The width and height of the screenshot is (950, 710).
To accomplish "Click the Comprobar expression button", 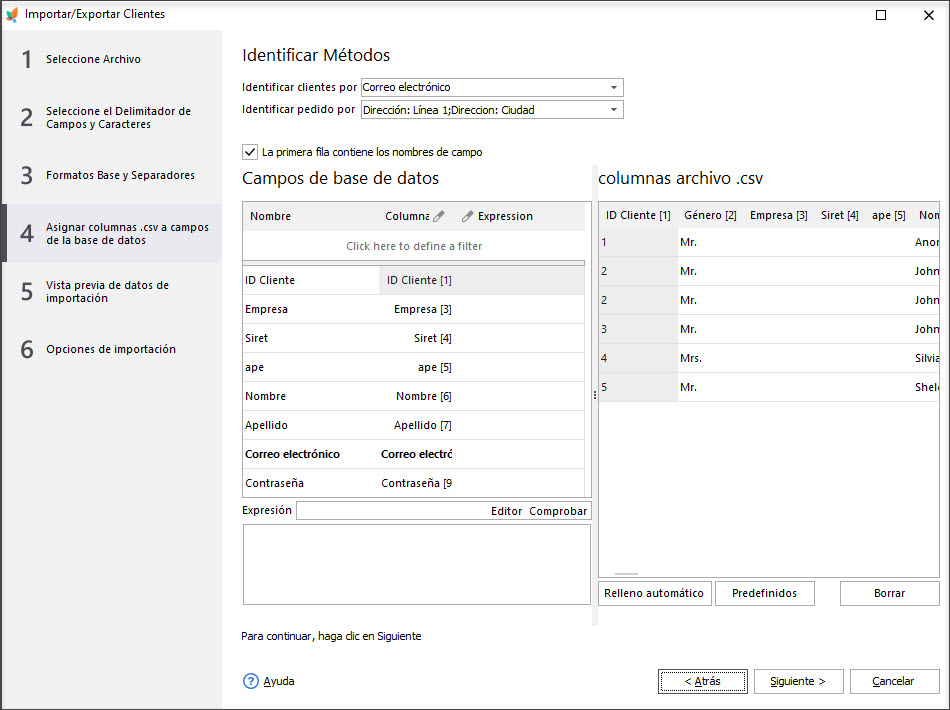I will [x=558, y=511].
